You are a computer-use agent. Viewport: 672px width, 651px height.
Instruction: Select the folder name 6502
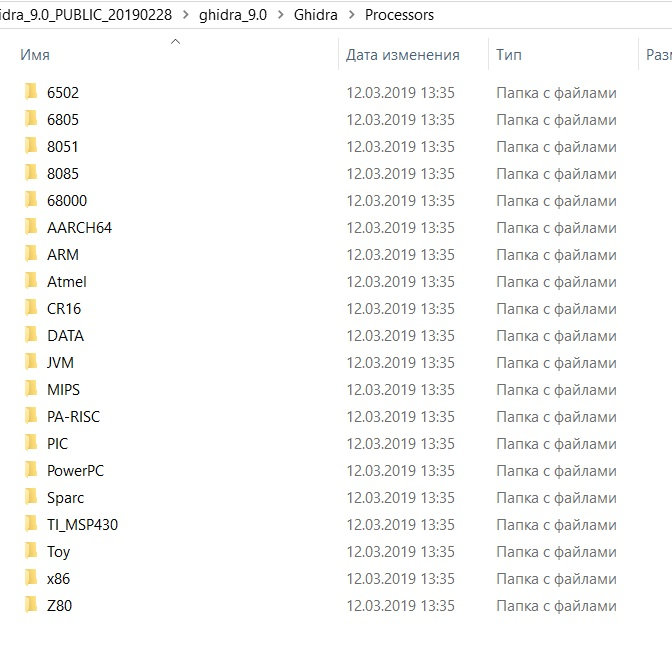click(x=63, y=93)
